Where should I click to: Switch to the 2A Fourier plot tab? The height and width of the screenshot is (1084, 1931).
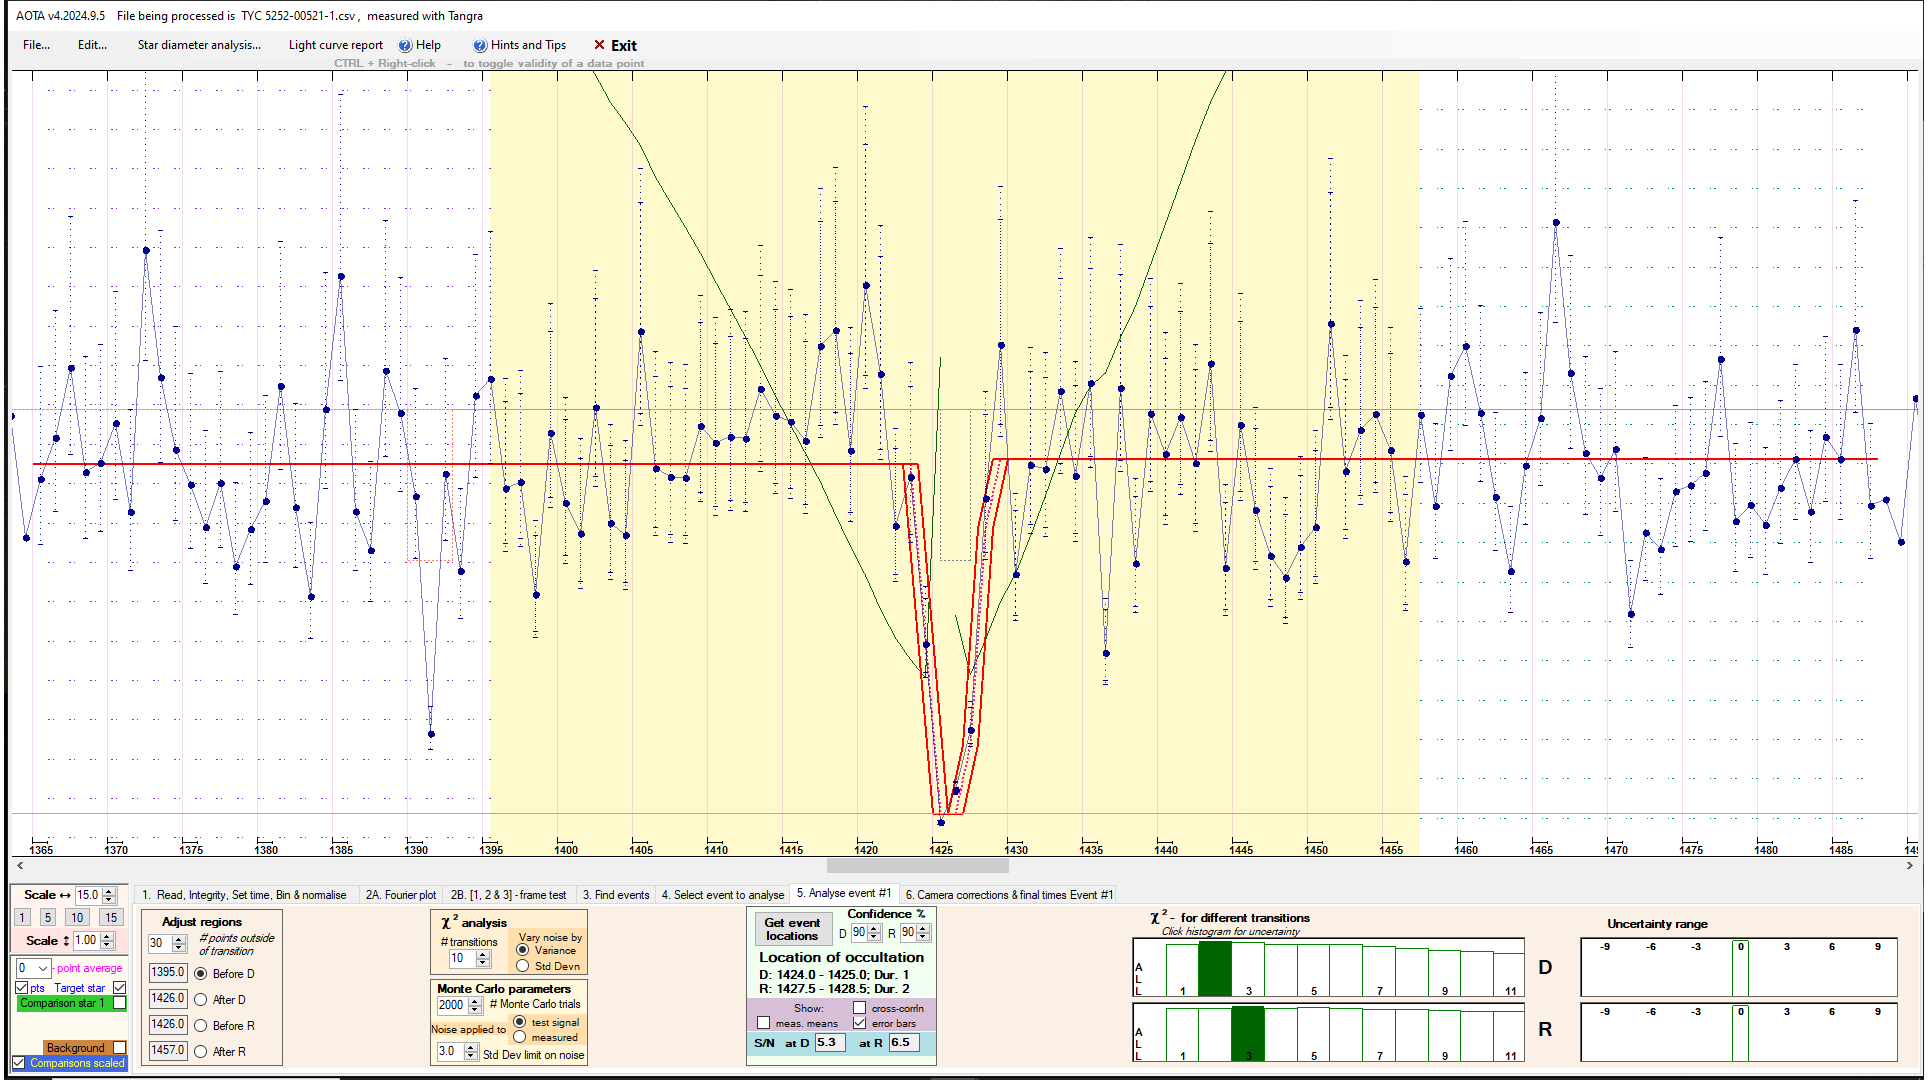(400, 895)
